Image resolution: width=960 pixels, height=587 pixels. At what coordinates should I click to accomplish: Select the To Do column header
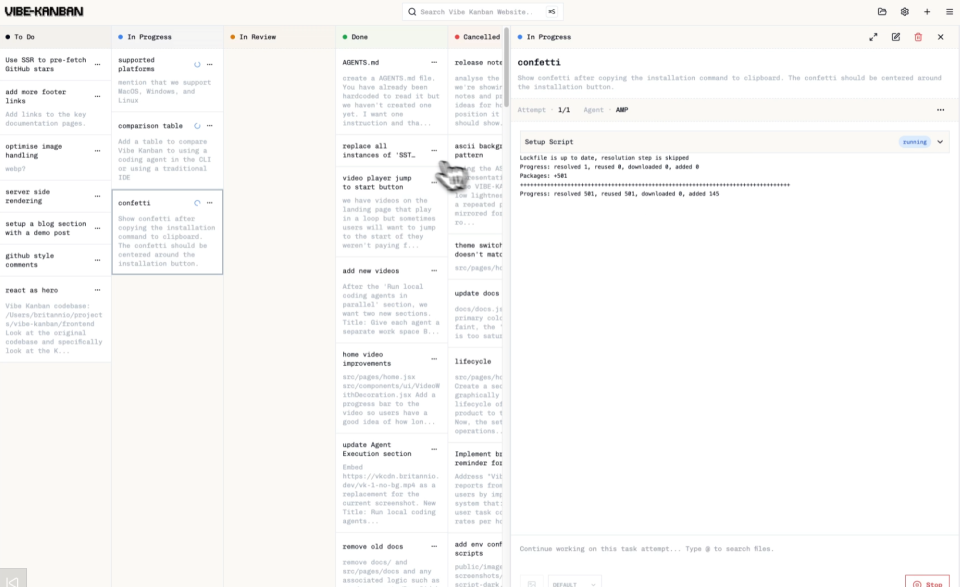[x=55, y=37]
